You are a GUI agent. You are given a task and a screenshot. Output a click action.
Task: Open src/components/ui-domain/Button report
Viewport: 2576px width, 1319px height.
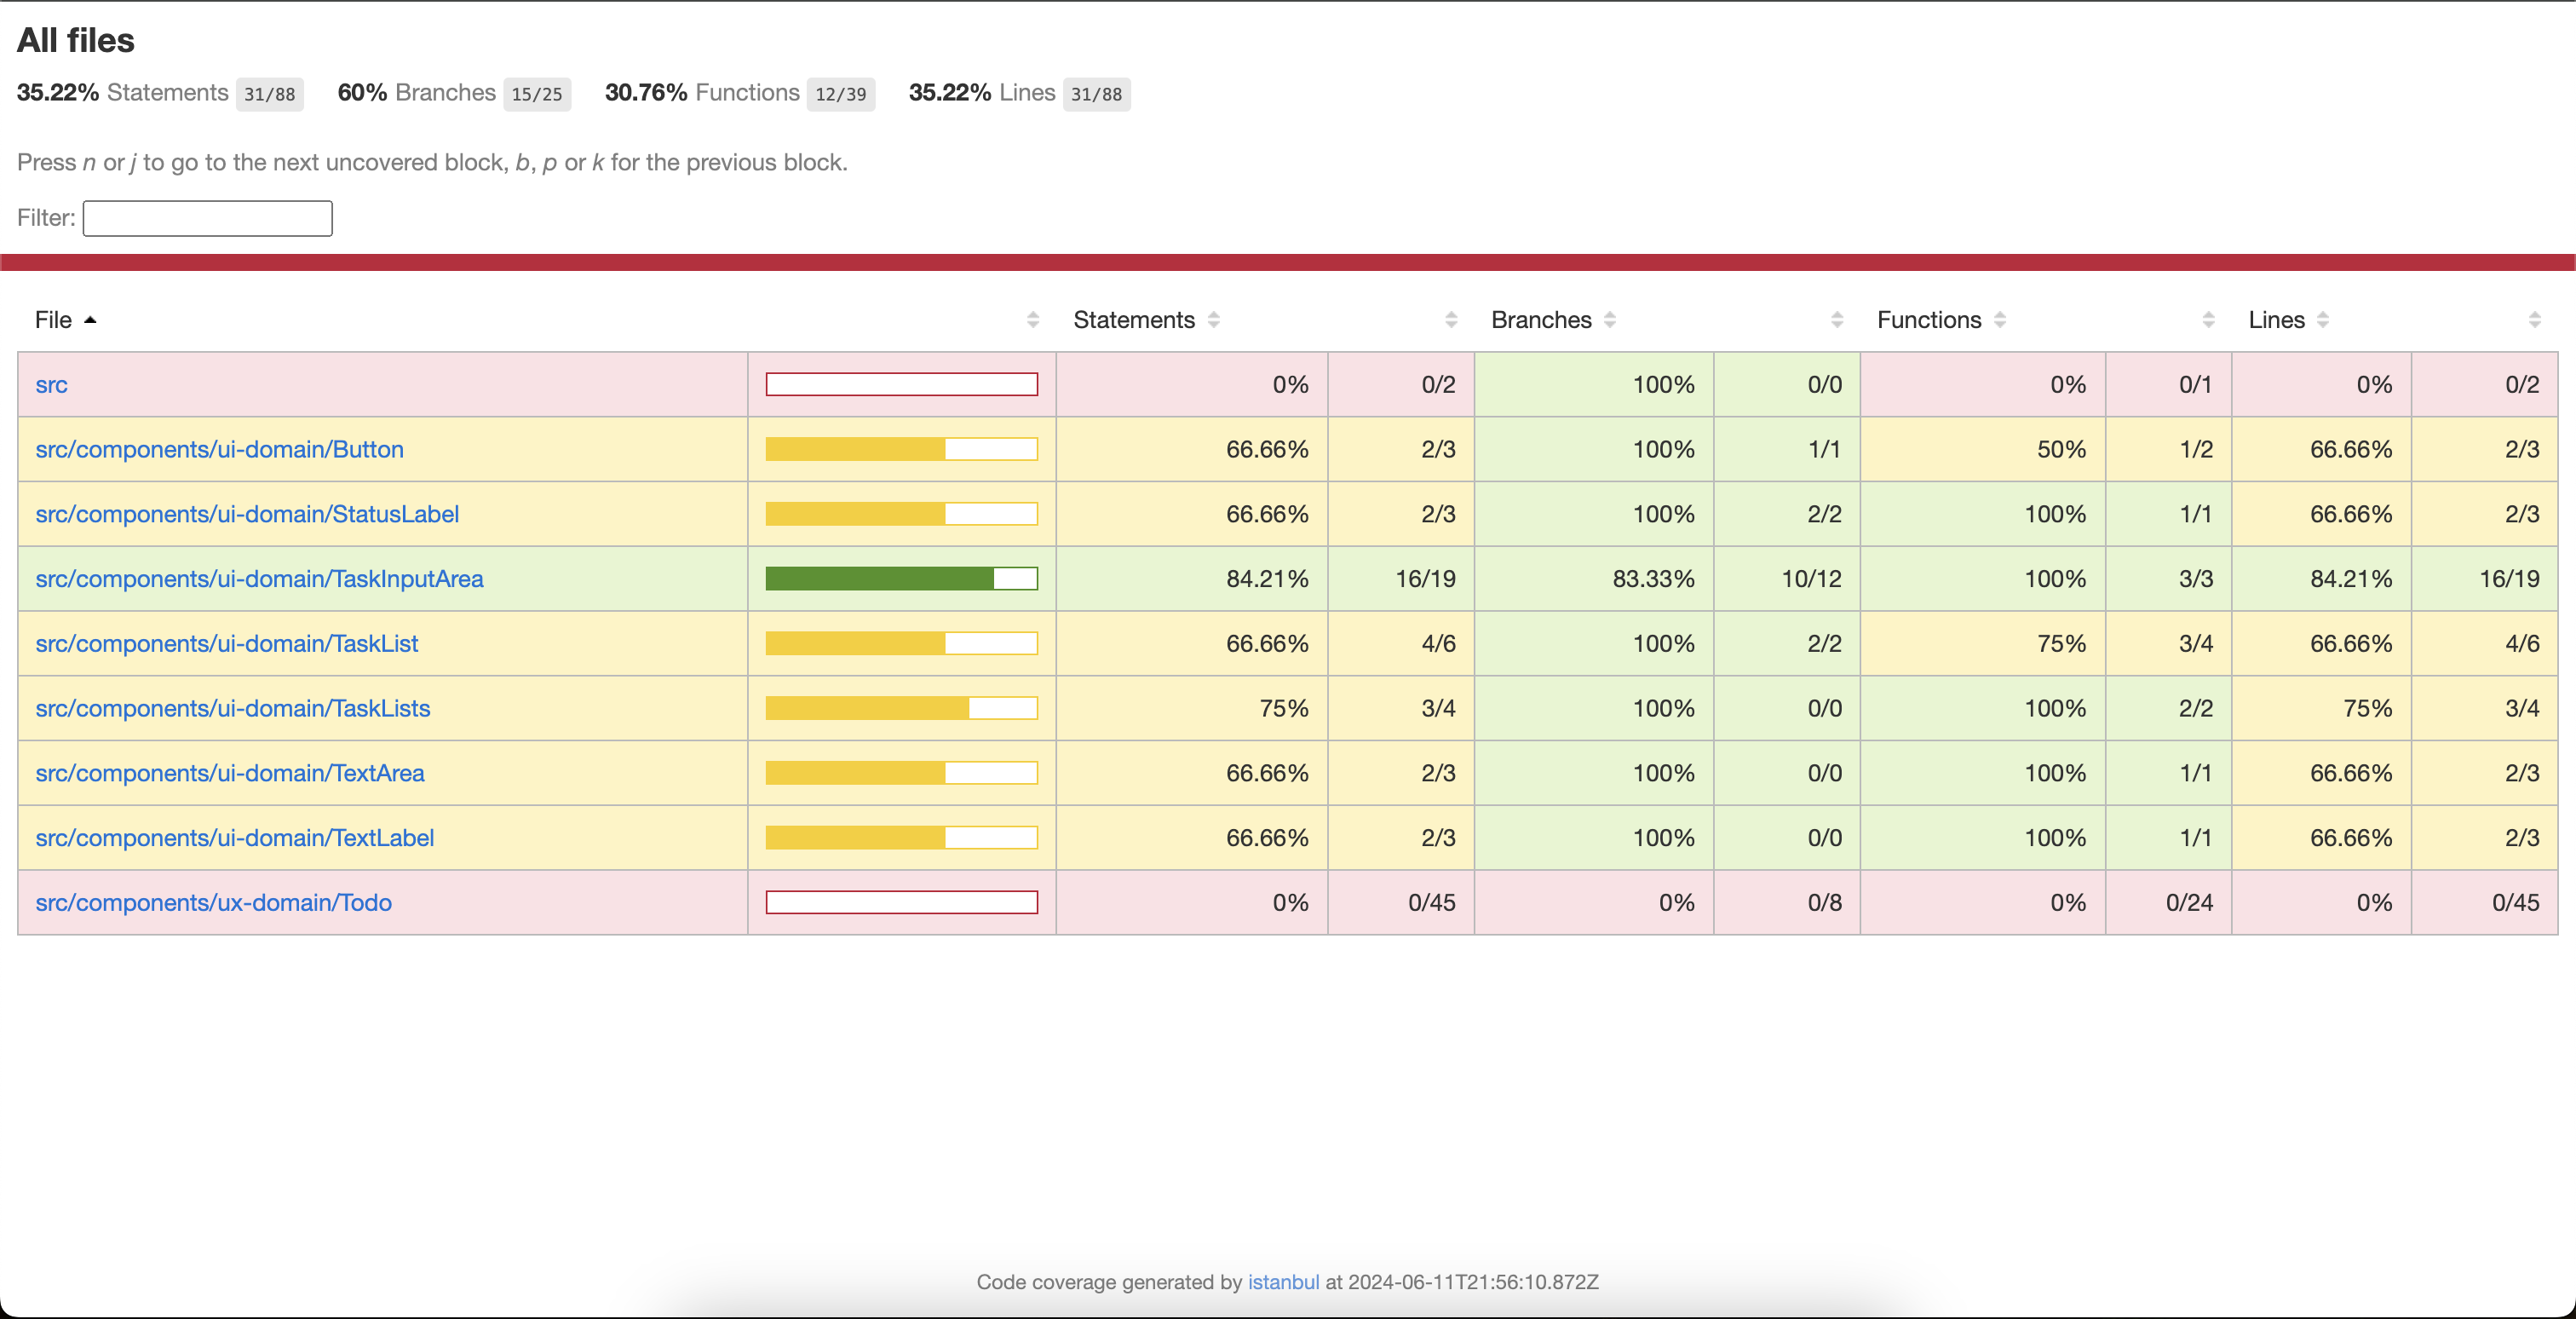point(219,450)
